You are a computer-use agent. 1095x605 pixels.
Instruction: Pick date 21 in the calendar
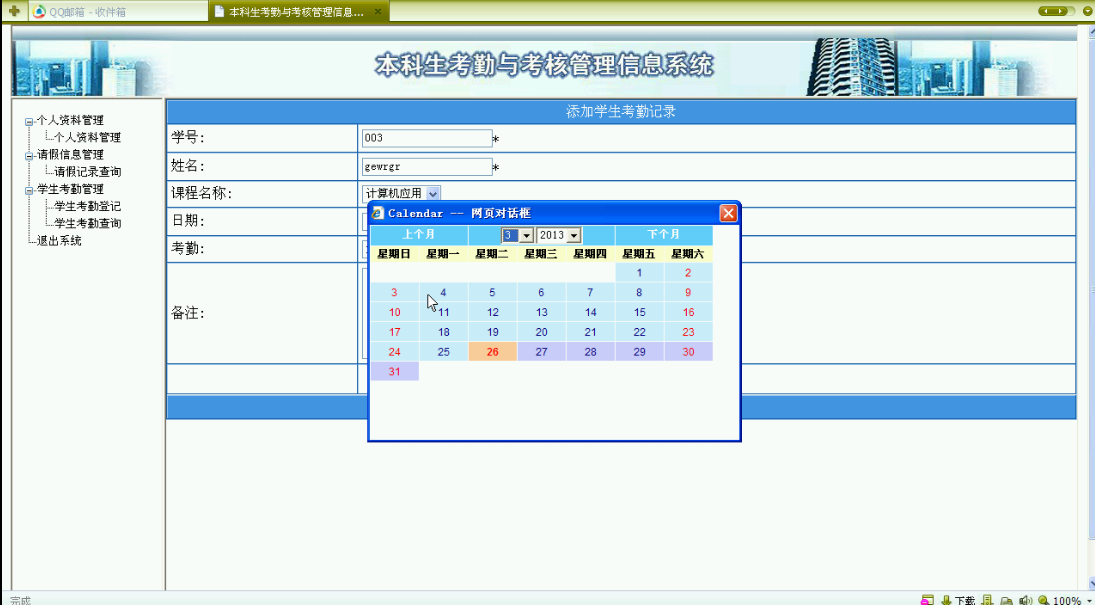pyautogui.click(x=590, y=332)
